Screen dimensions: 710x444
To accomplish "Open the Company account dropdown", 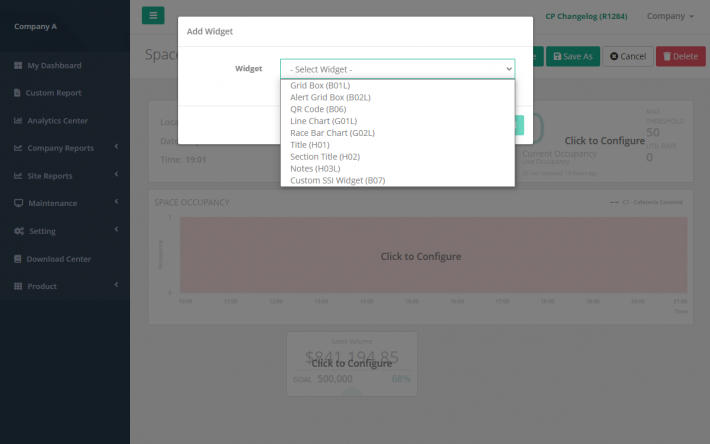I will [670, 16].
